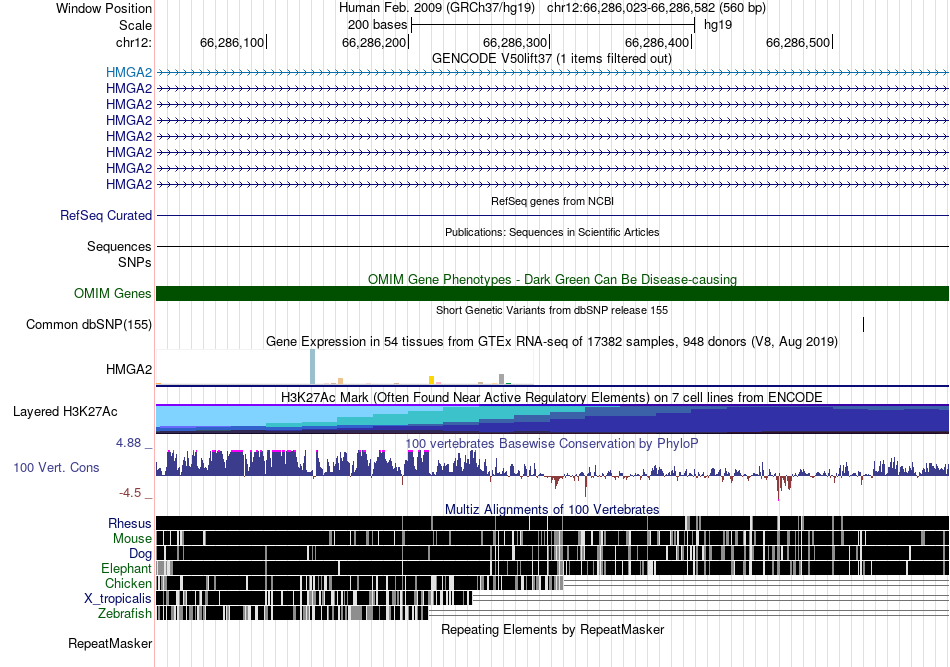950x667 pixels.
Task: Click the OMIM Gene Phenotypes track title
Action: [553, 279]
